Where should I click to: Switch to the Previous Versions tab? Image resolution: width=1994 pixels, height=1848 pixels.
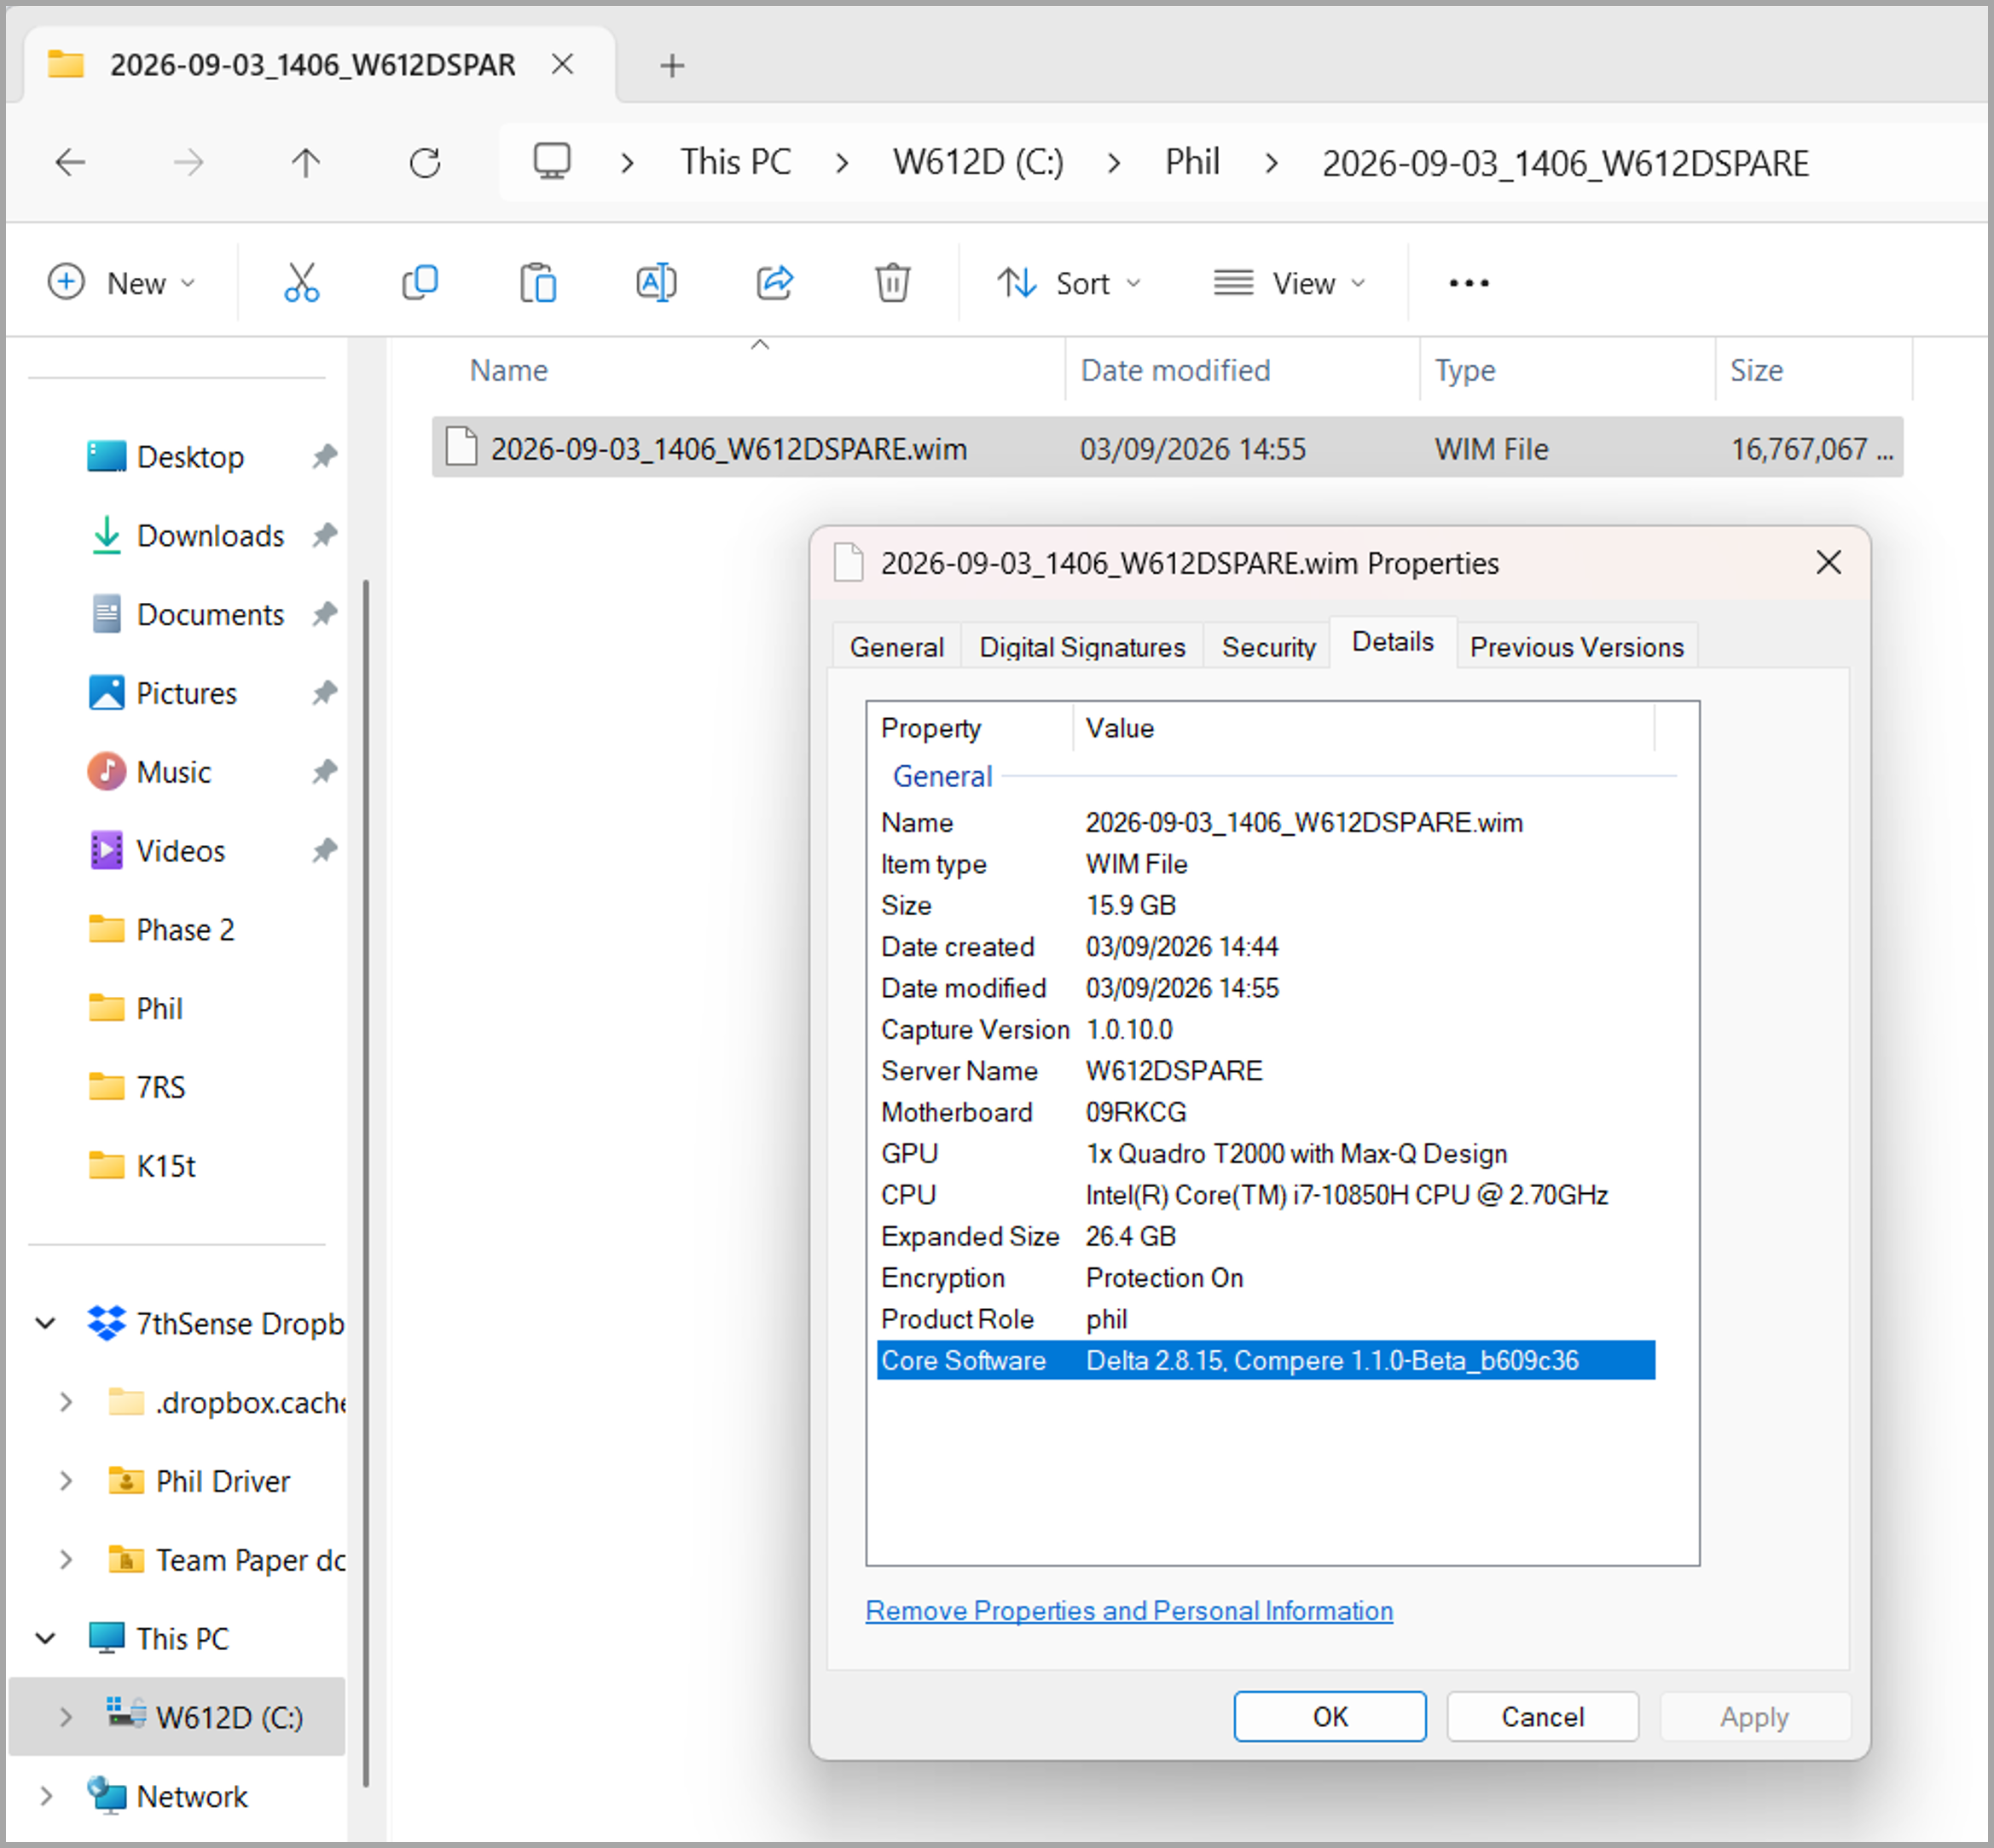click(1577, 647)
